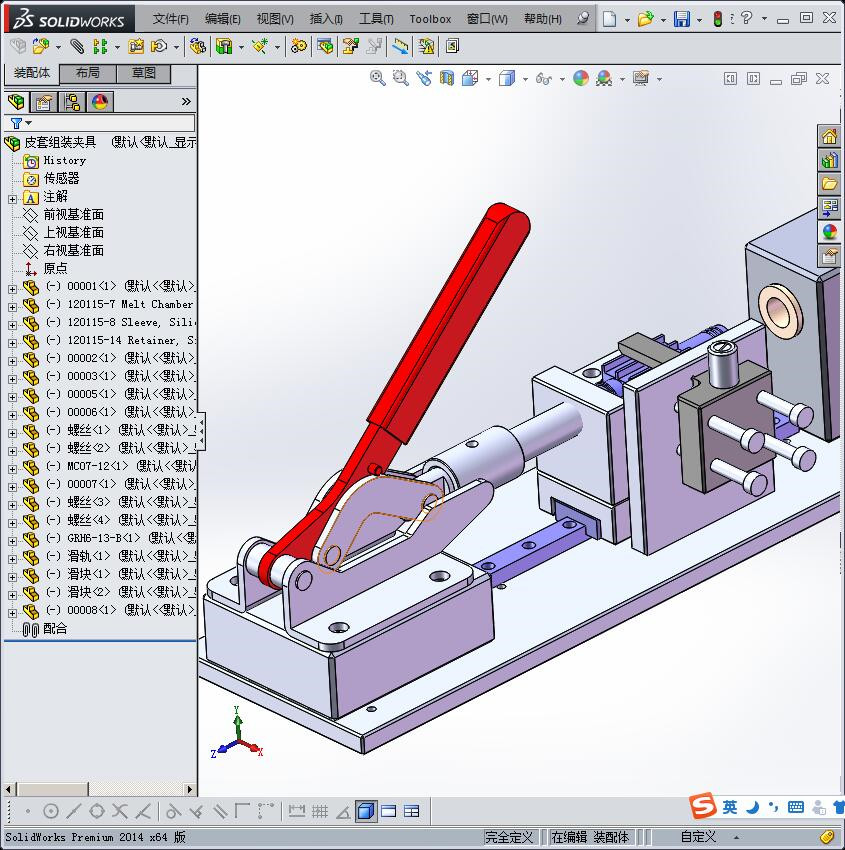
Task: Select 前视基准面 plane in the tree
Action: point(73,215)
